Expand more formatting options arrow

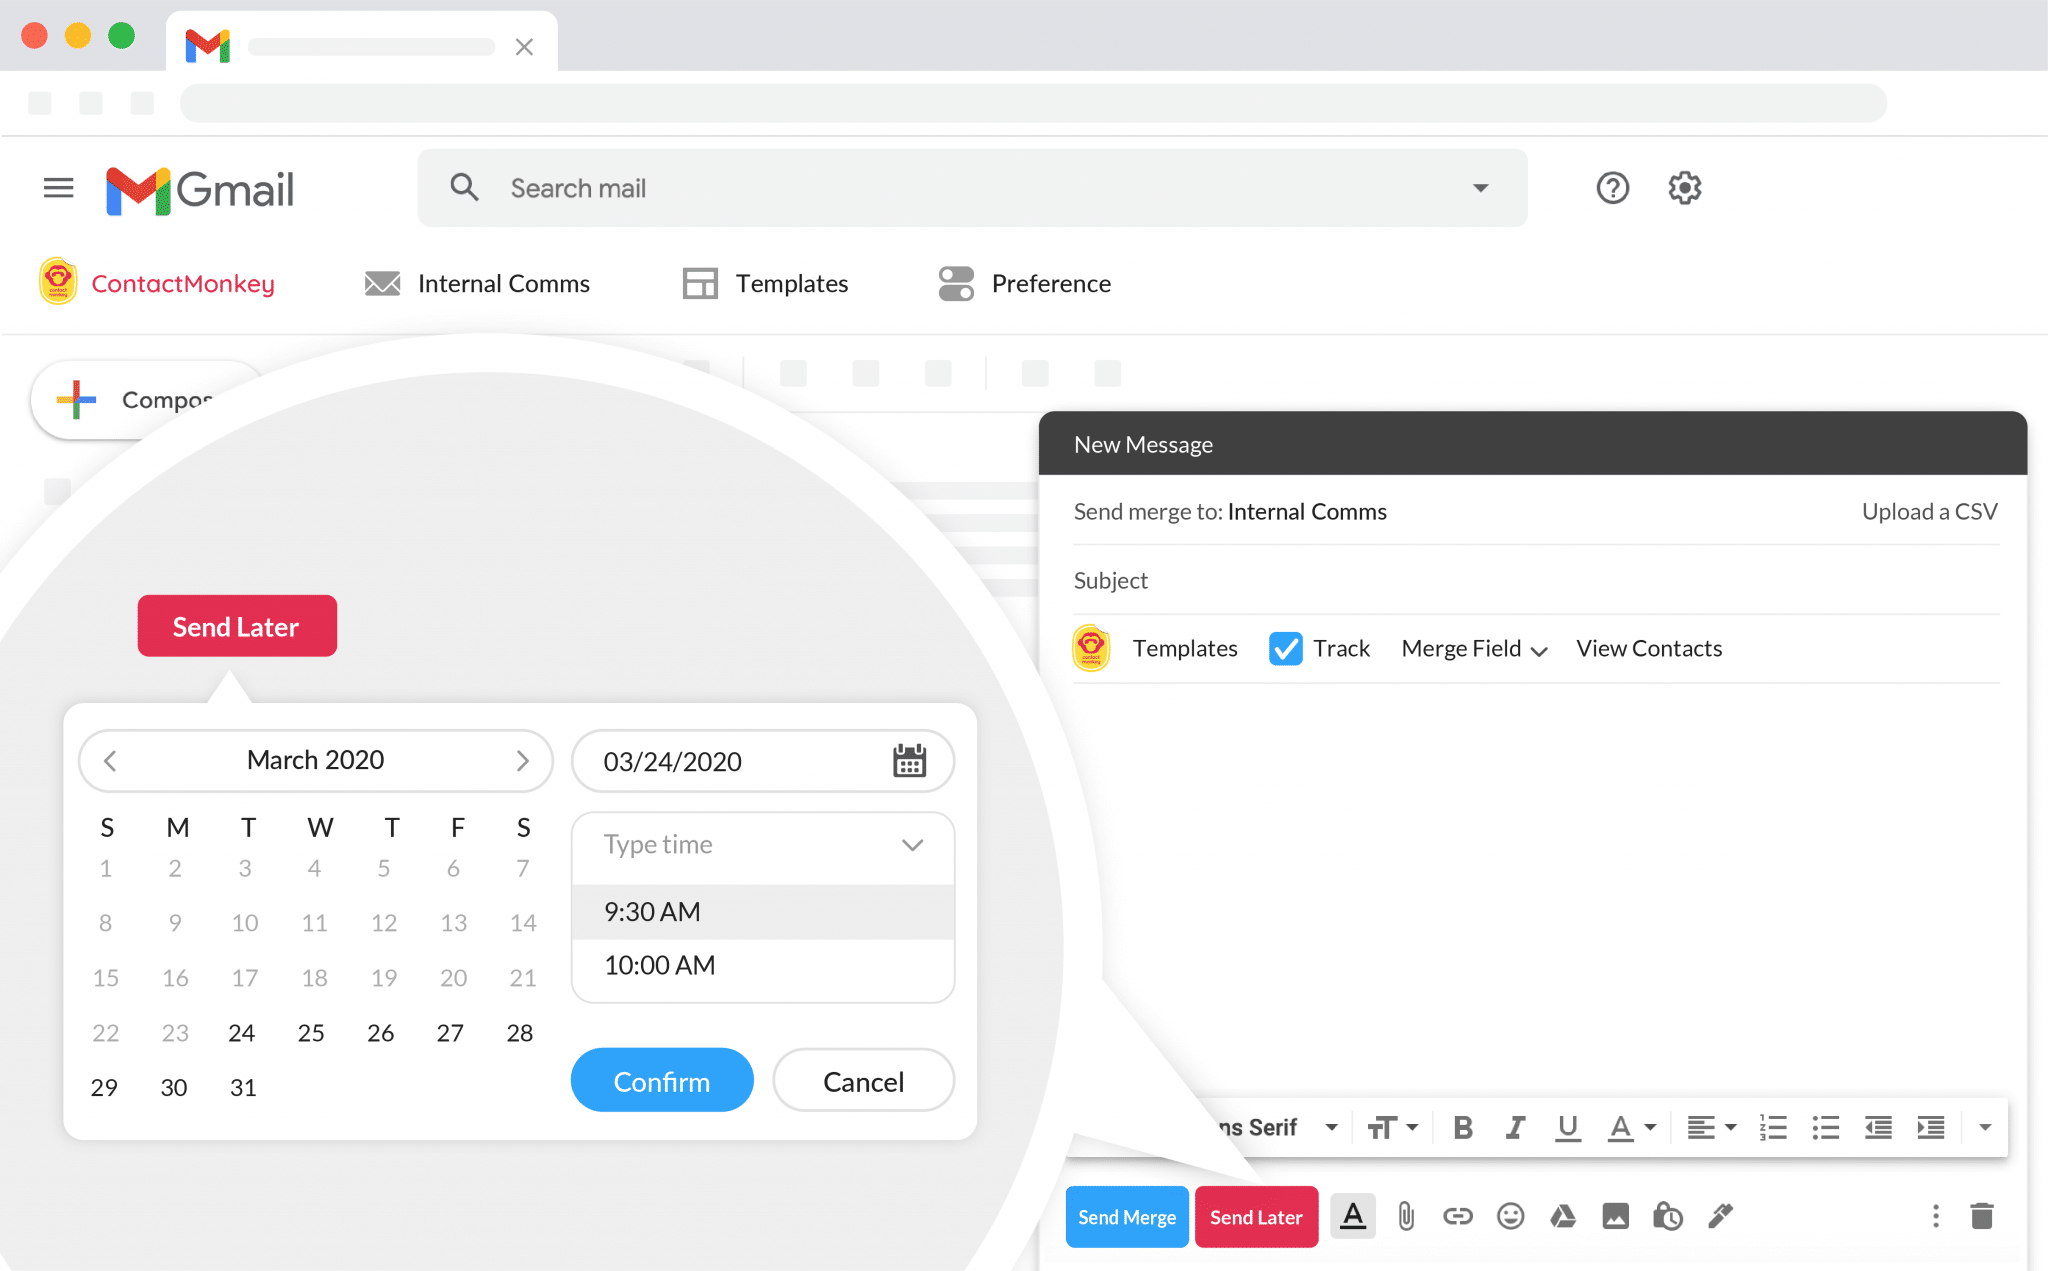[x=1985, y=1128]
